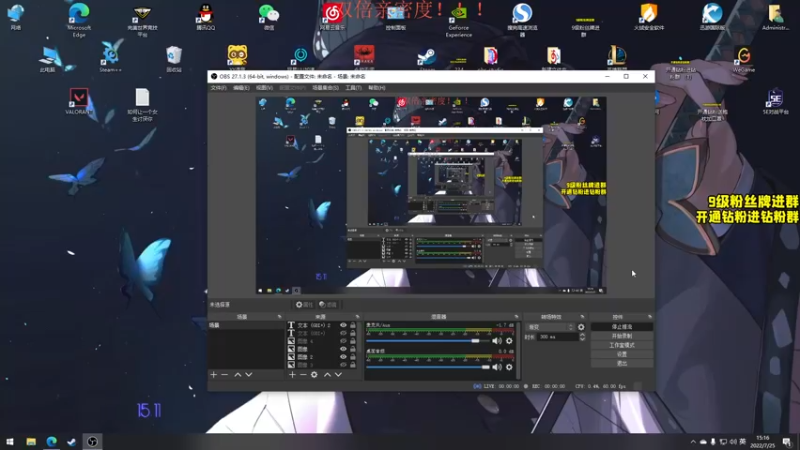Select the 回收站 recycle bin icon
The height and width of the screenshot is (450, 800).
[174, 59]
